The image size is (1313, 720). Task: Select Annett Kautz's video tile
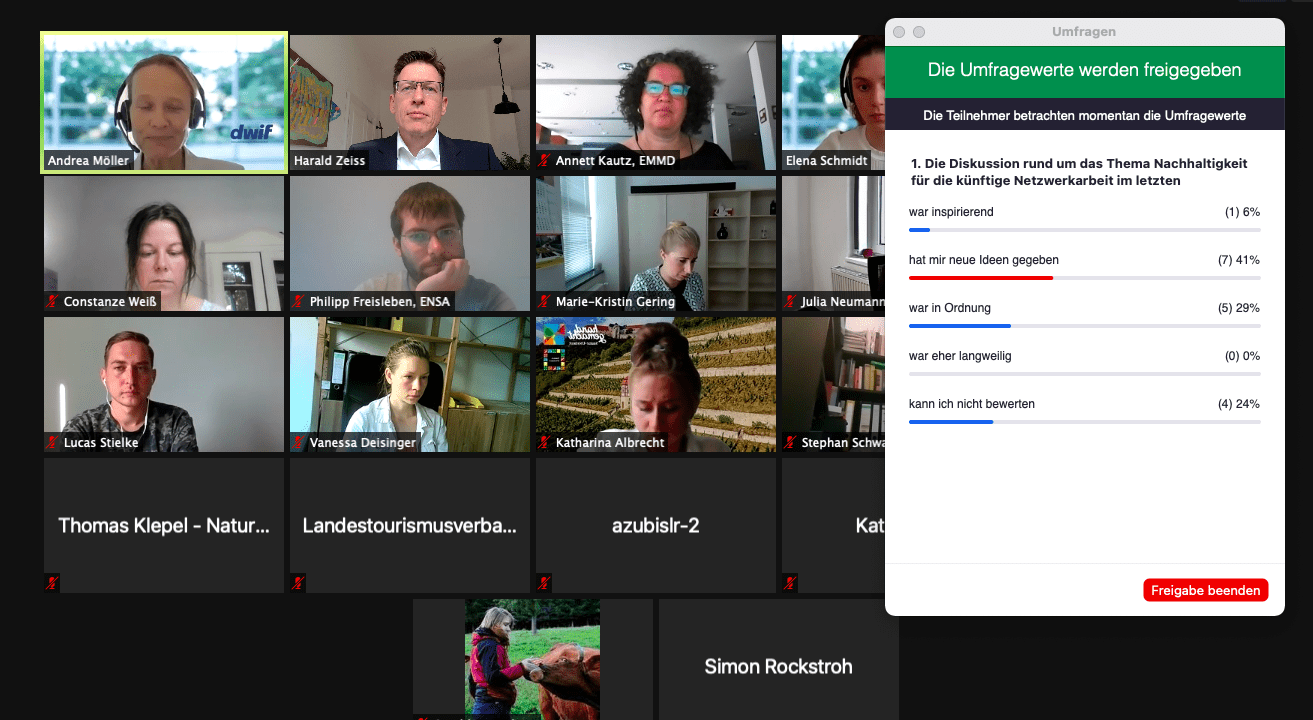tap(656, 103)
